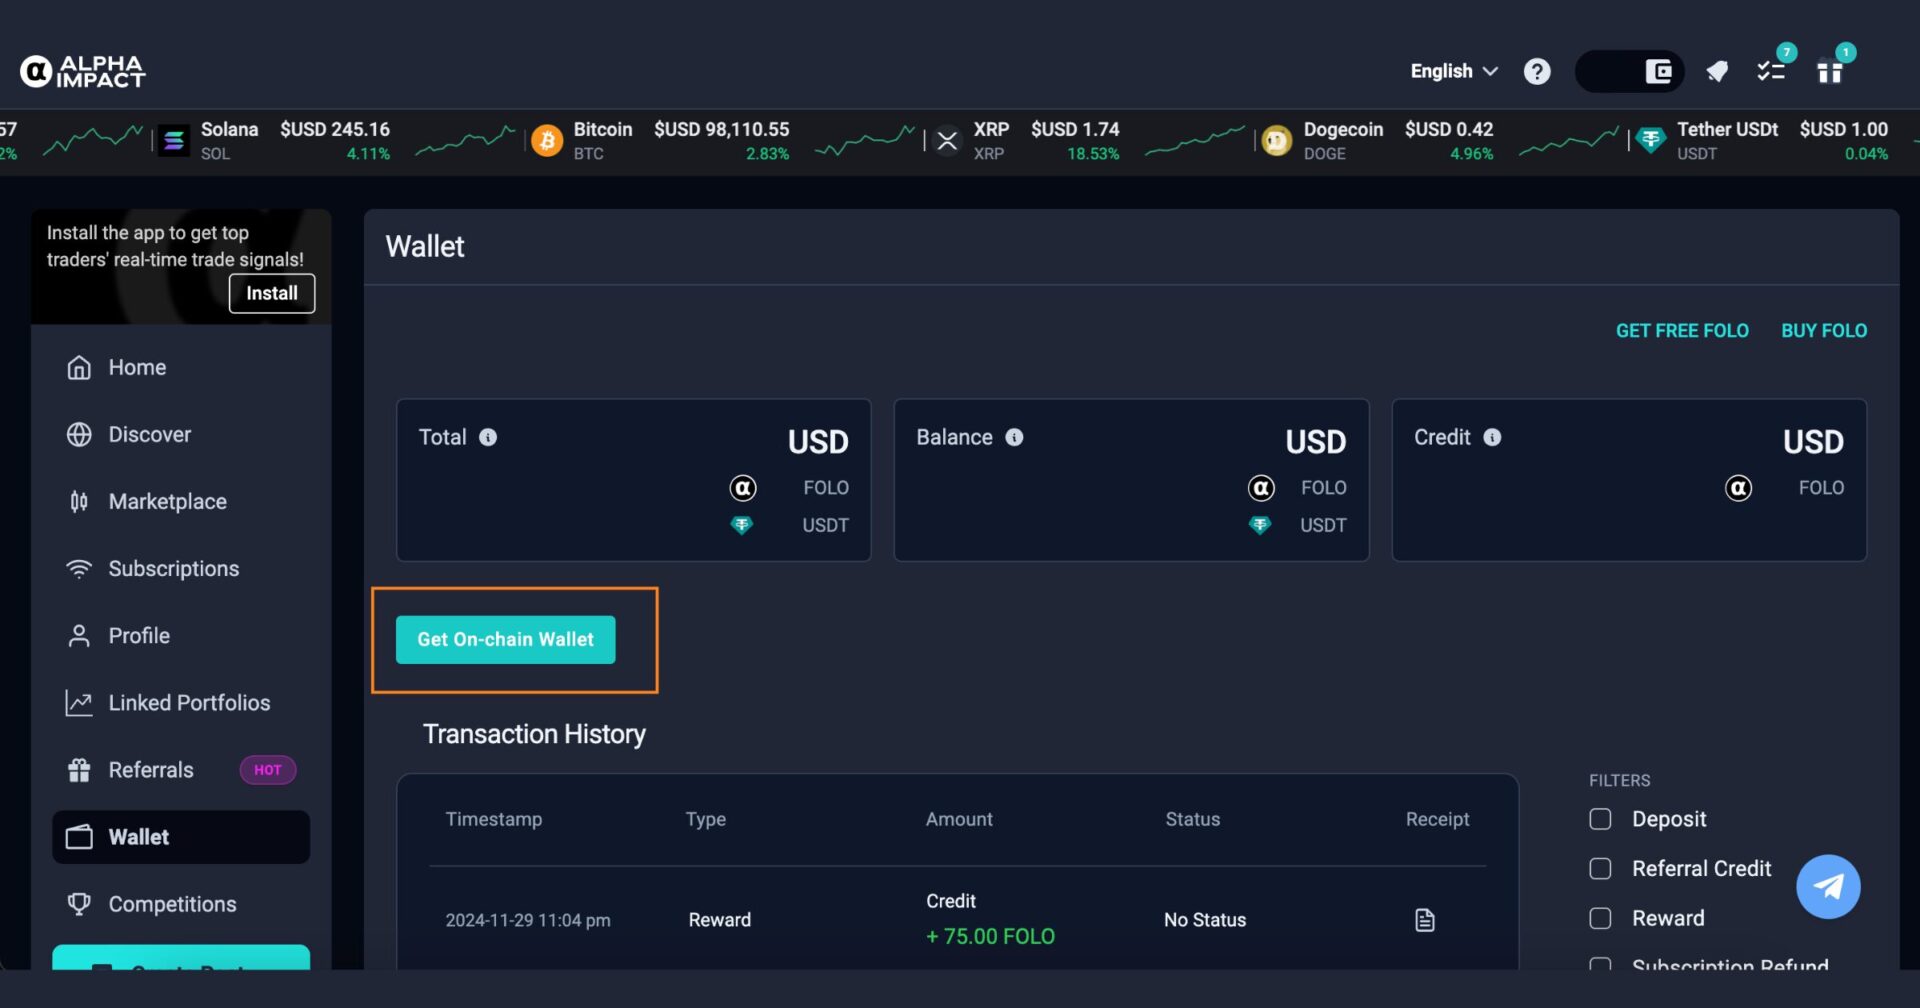Image resolution: width=1920 pixels, height=1008 pixels.
Task: Click the FOLO token icon in Balance card
Action: click(1262, 488)
